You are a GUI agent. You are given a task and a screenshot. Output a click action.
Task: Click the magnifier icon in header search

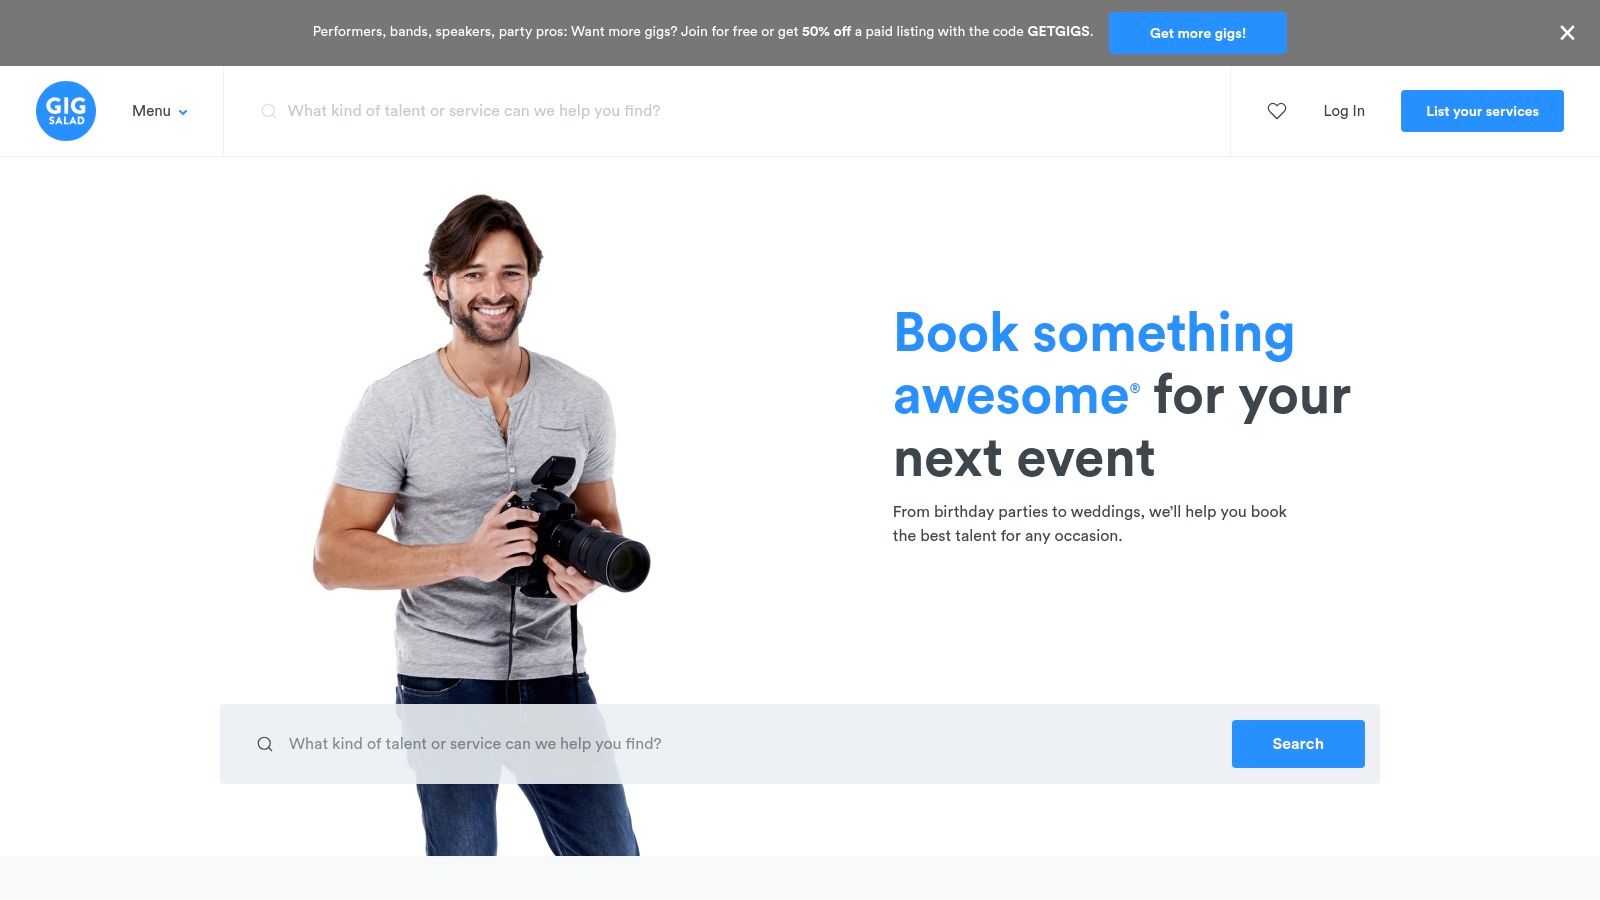(268, 111)
